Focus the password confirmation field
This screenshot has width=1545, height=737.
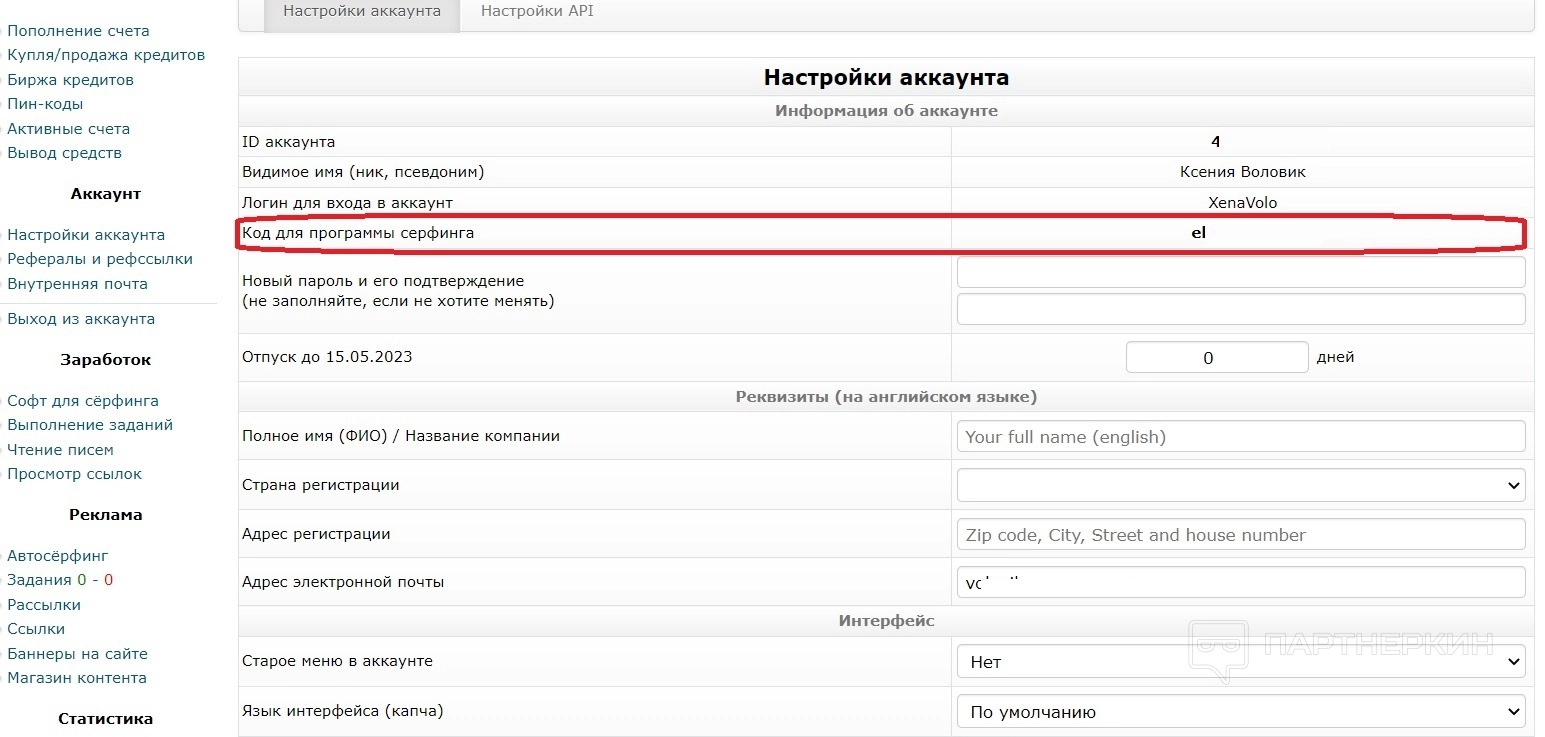pyautogui.click(x=1241, y=309)
